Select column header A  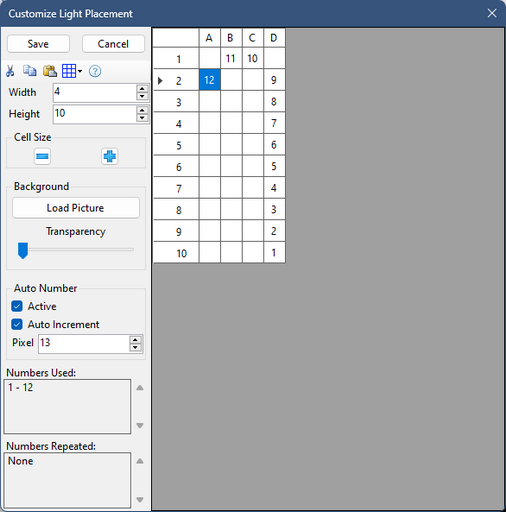click(209, 38)
